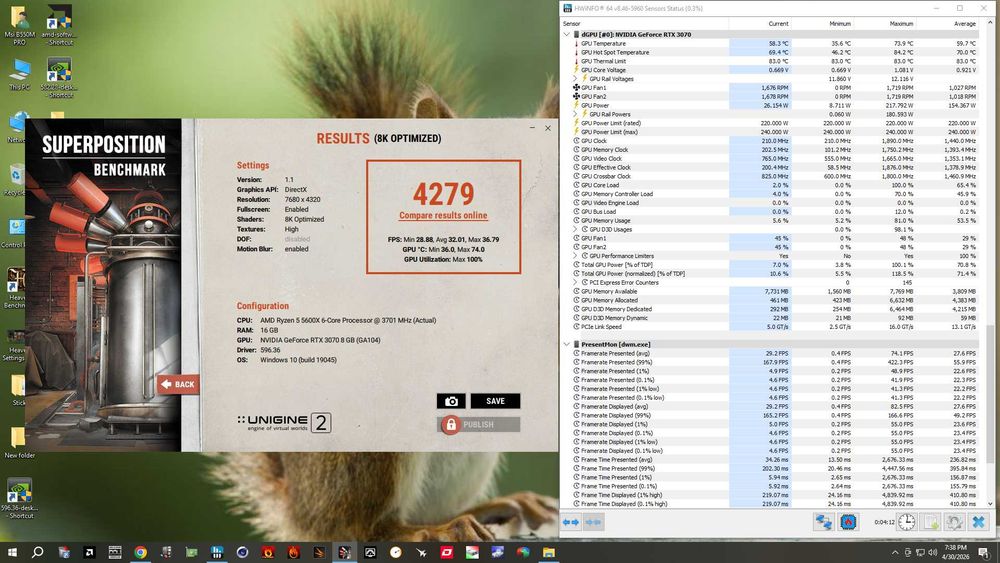Image resolution: width=1000 pixels, height=563 pixels.
Task: Click HWiNFO expand columns double-arrow icon
Action: click(571, 522)
